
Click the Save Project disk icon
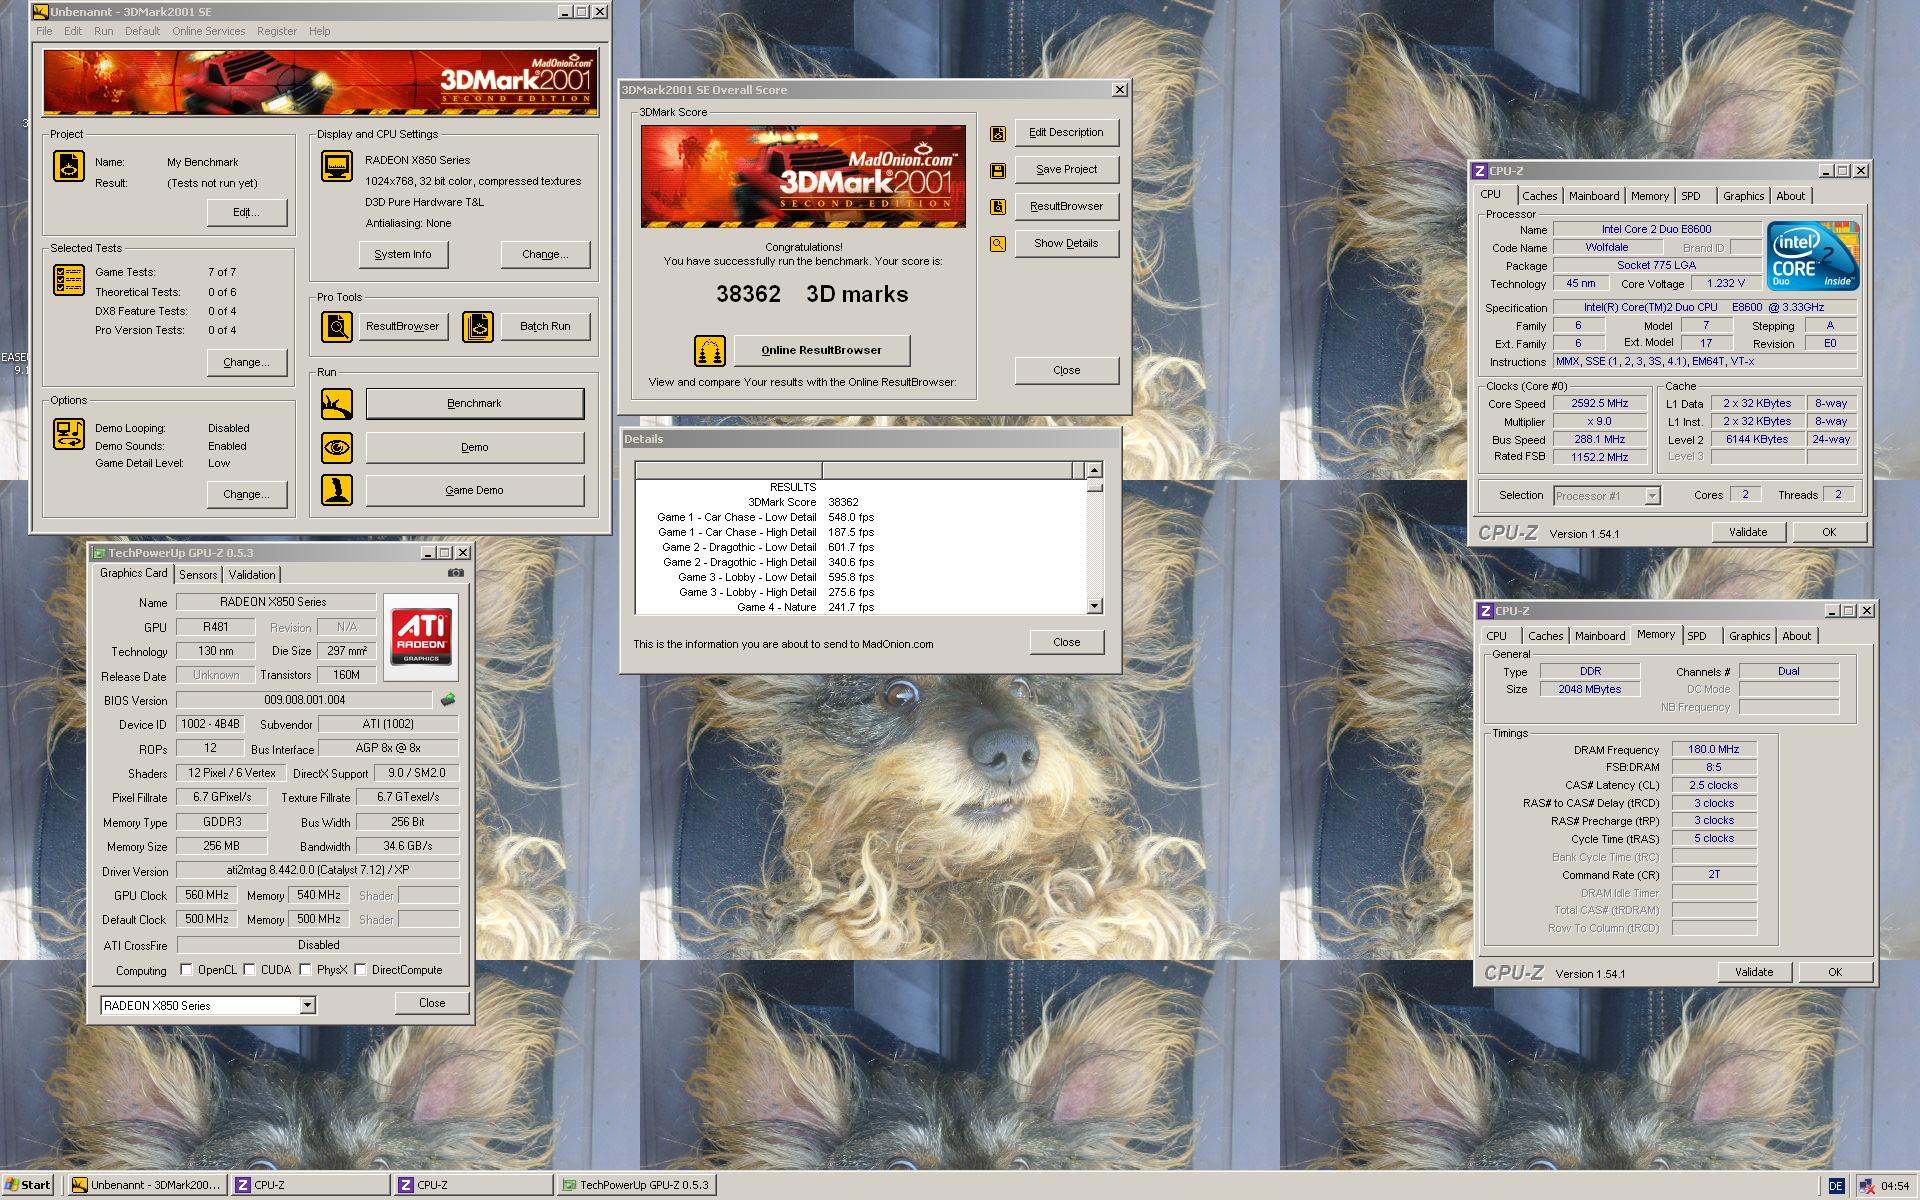(998, 171)
